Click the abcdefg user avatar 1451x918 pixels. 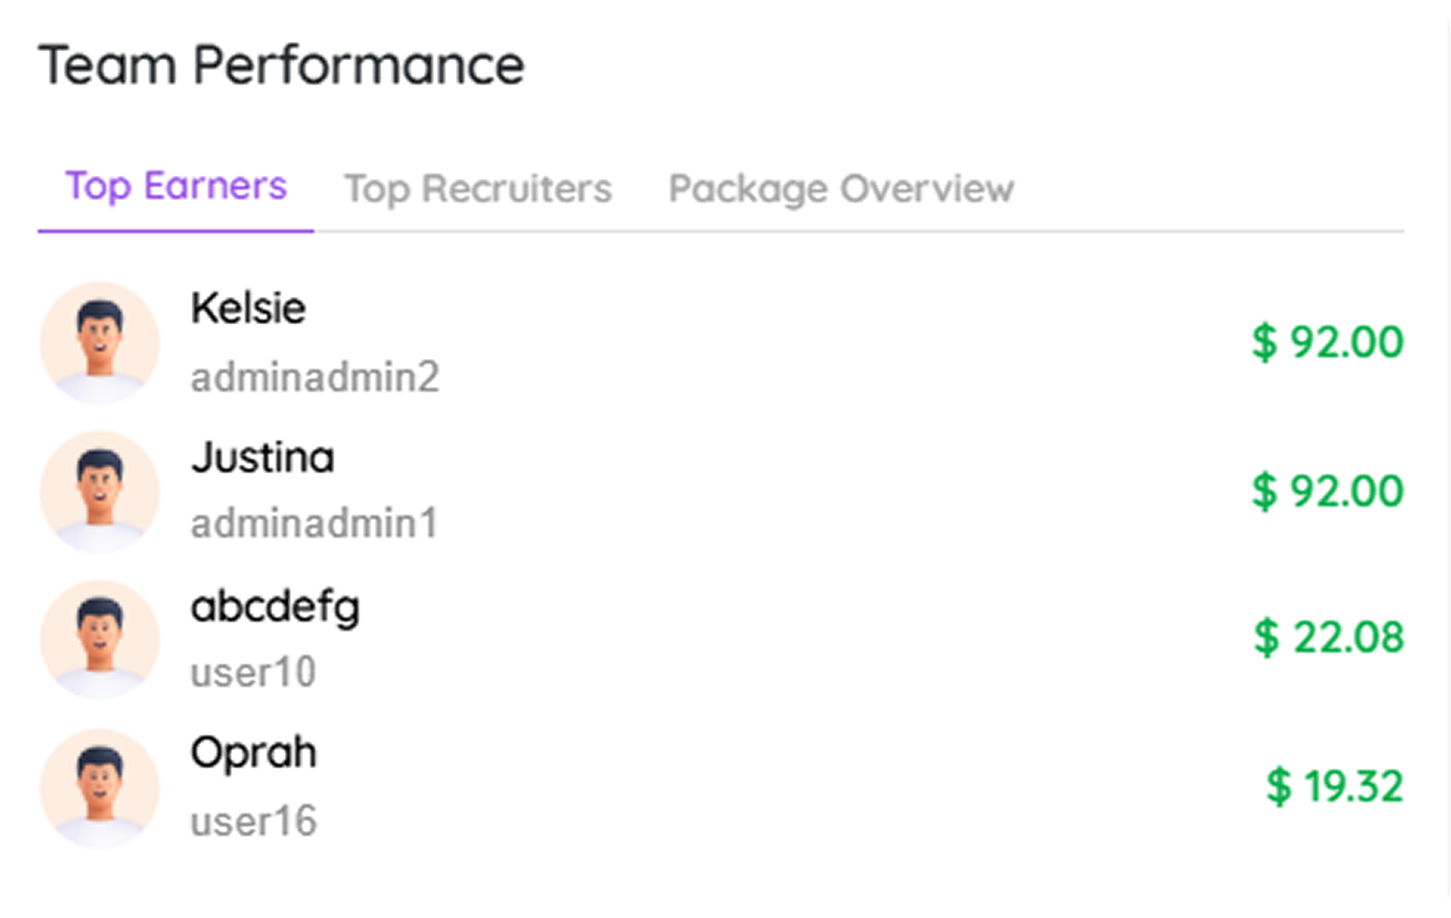(x=99, y=640)
